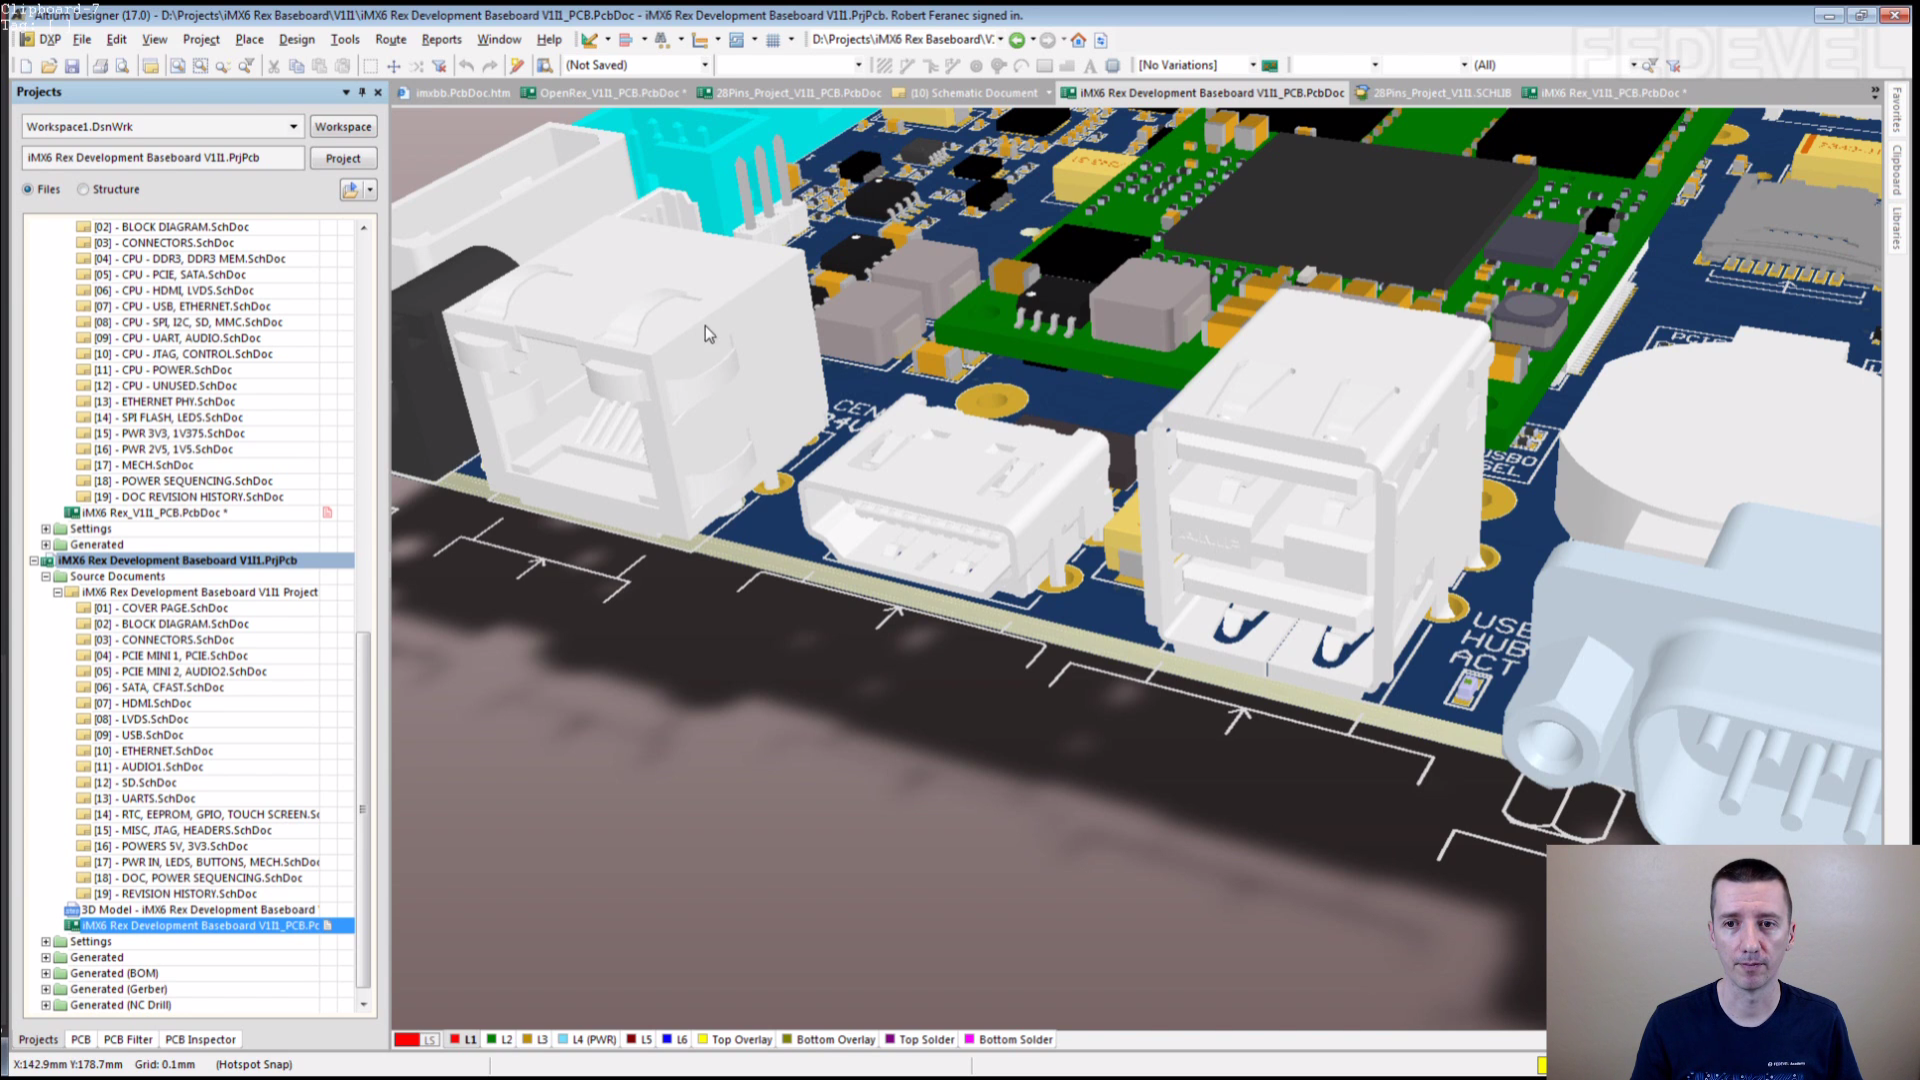Click the Workspace button
Viewport: 1920px width, 1080px height.
pyautogui.click(x=343, y=127)
